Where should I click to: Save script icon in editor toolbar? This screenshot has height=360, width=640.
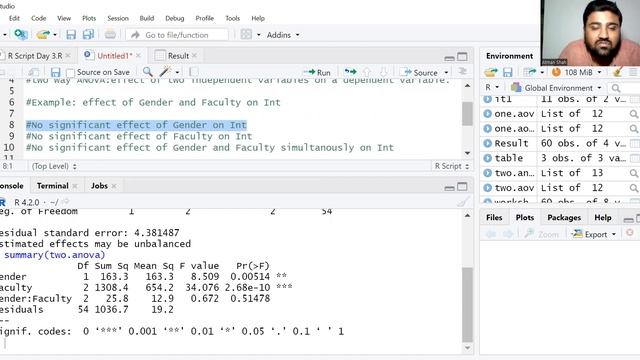click(x=55, y=72)
